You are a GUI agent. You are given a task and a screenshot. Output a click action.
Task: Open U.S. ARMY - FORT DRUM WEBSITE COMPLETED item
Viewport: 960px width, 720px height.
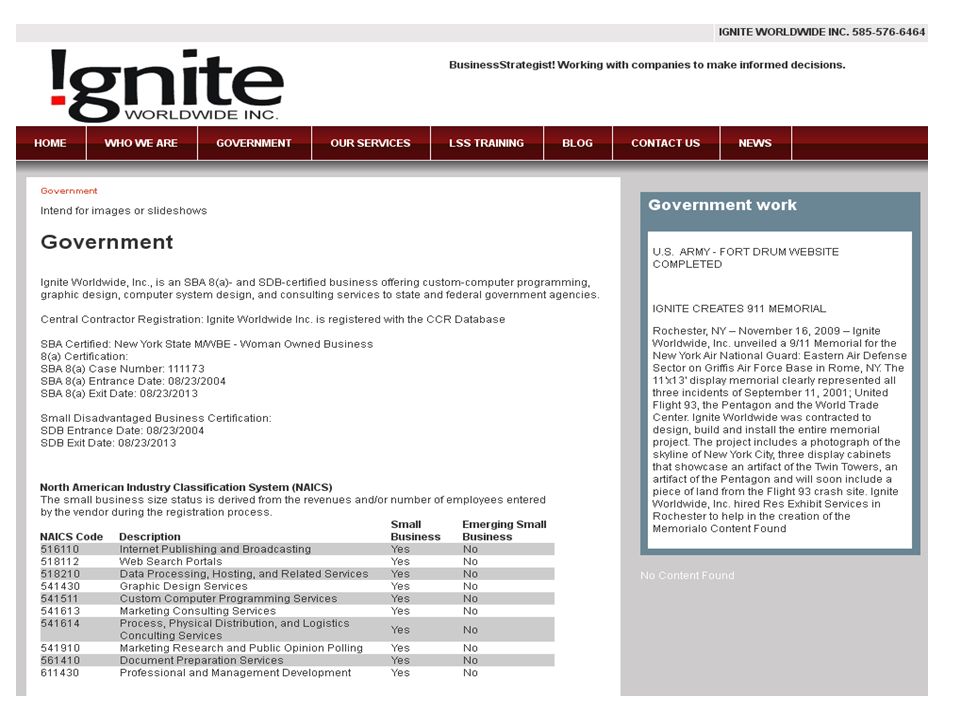[746, 258]
